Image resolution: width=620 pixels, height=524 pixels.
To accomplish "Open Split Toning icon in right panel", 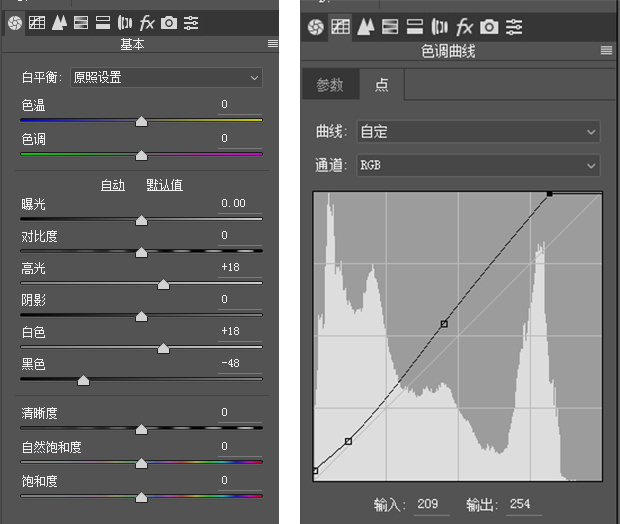I will [415, 27].
